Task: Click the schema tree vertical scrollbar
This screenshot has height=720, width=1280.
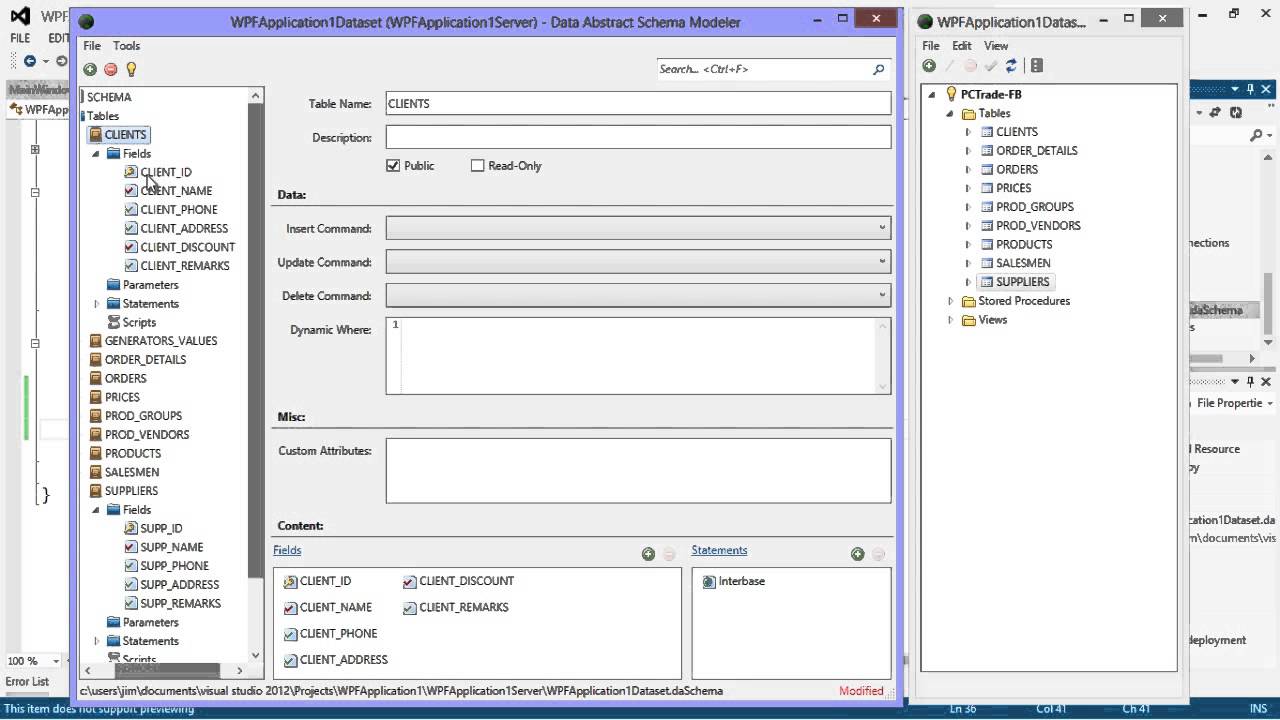Action: tap(256, 375)
